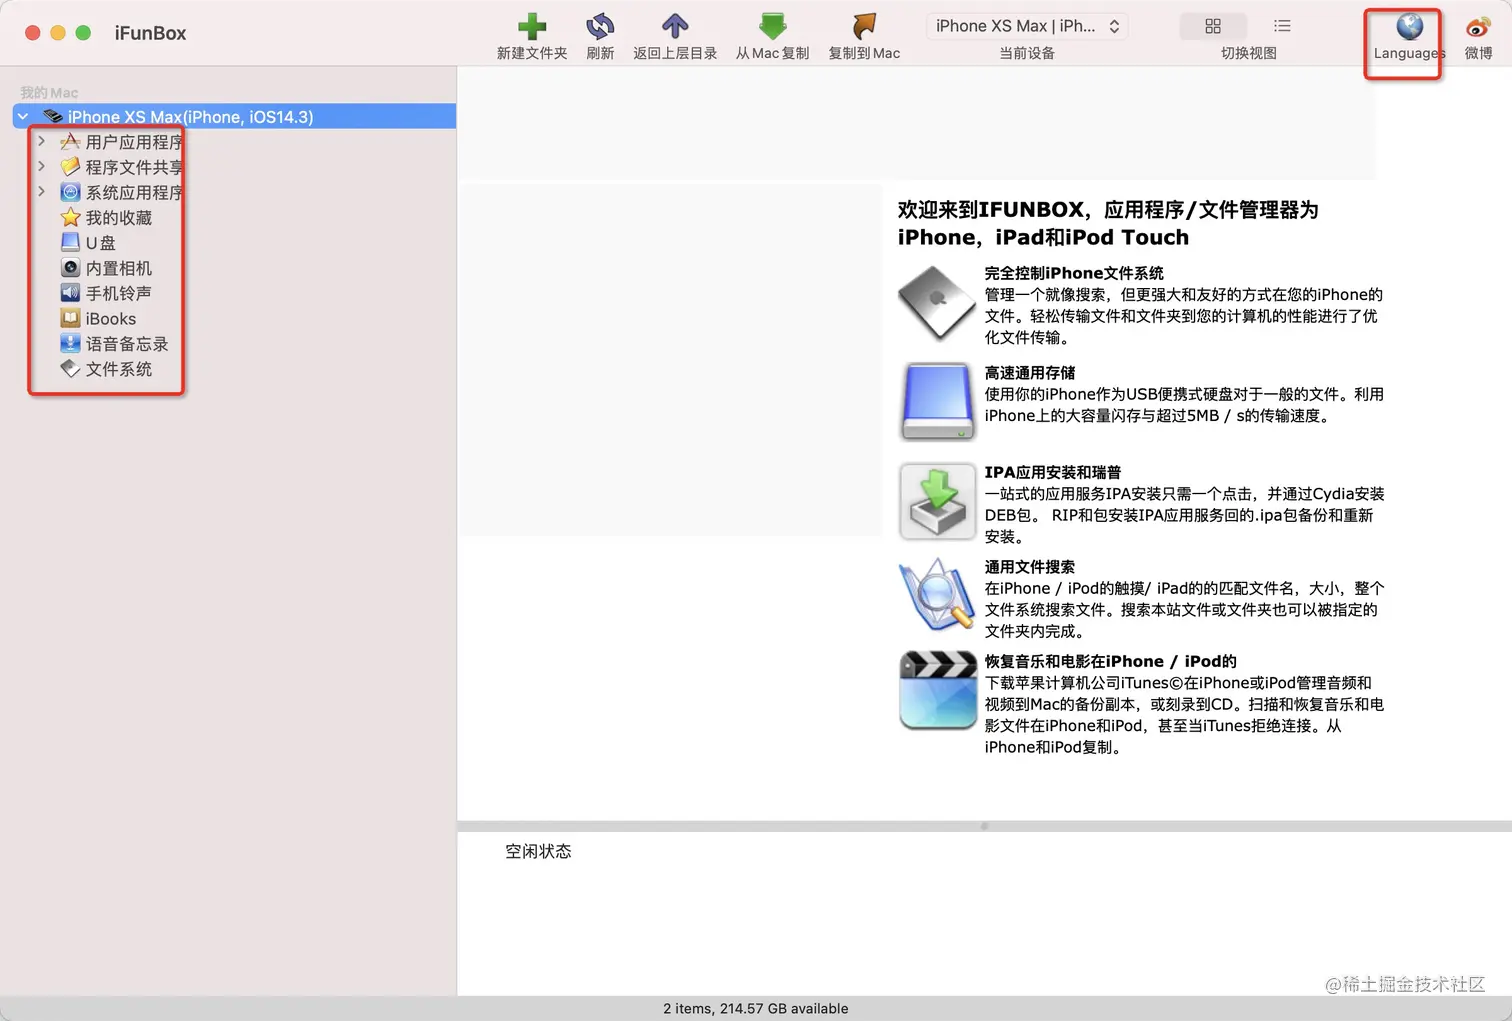Click the blue 高速通用存储 disk icon
This screenshot has width=1512, height=1021.
point(936,401)
